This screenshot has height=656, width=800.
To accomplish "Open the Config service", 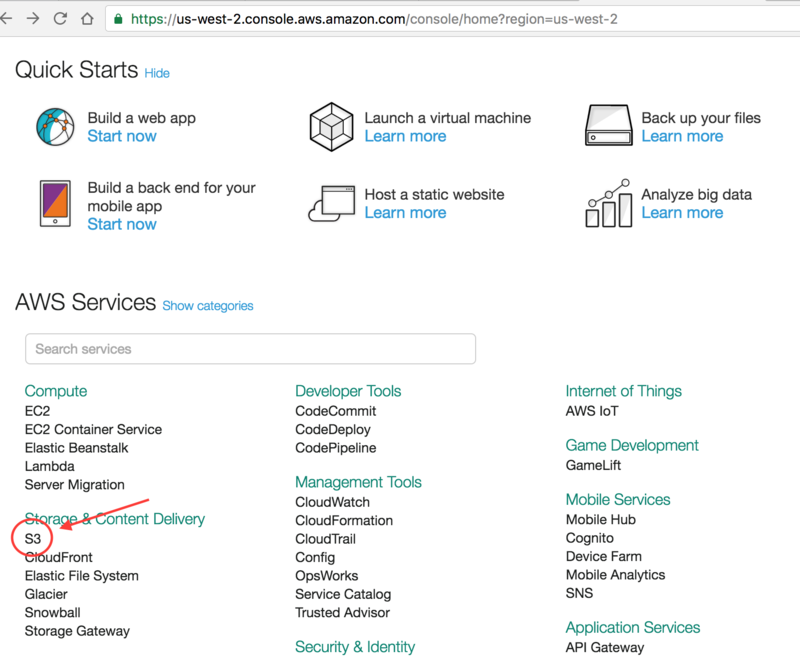I will (315, 558).
